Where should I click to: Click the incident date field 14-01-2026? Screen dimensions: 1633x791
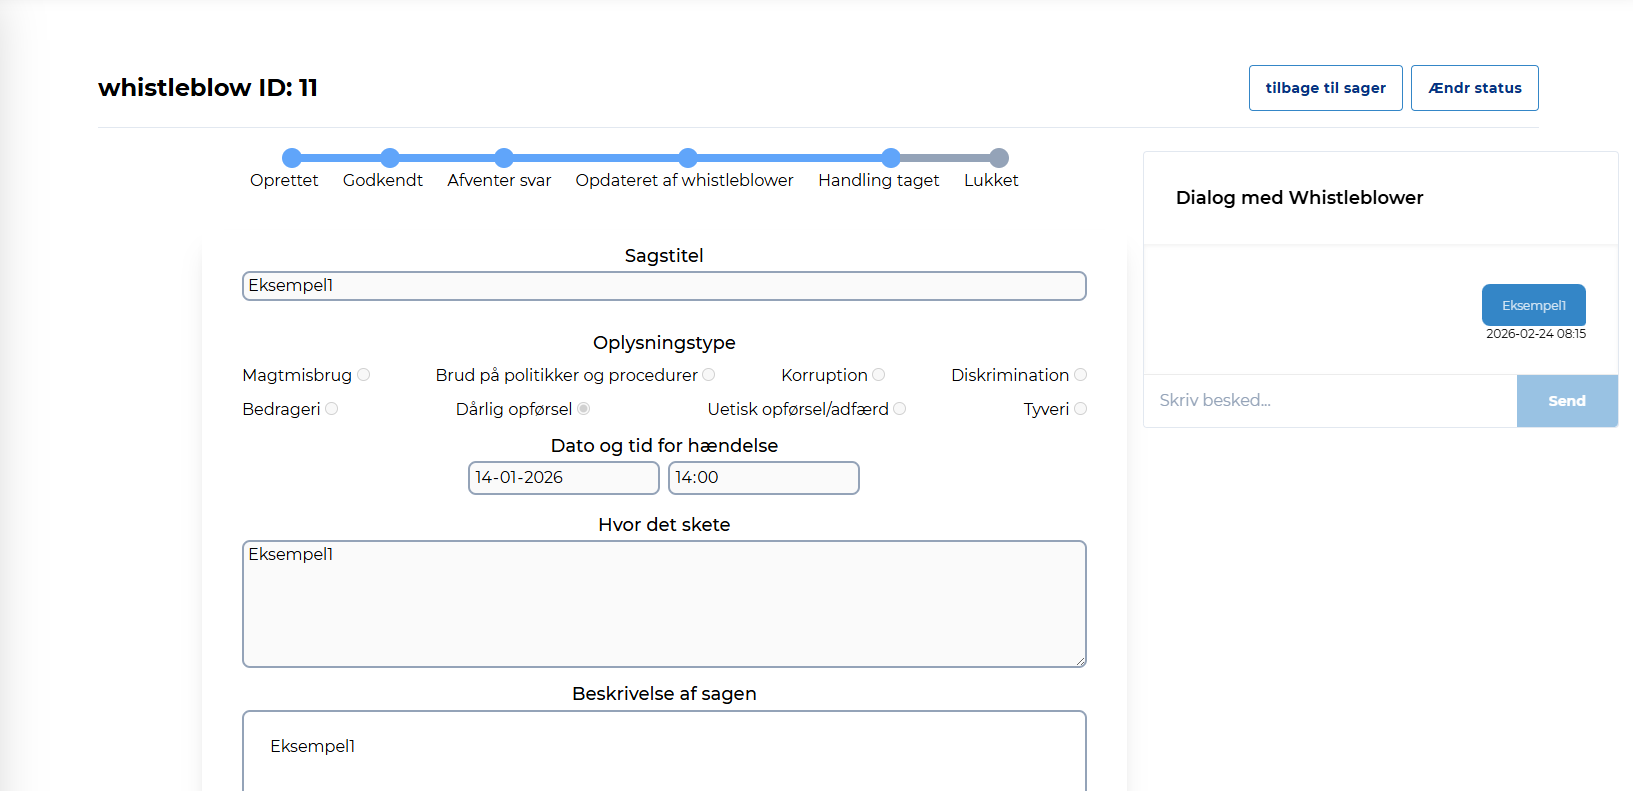[x=563, y=478]
